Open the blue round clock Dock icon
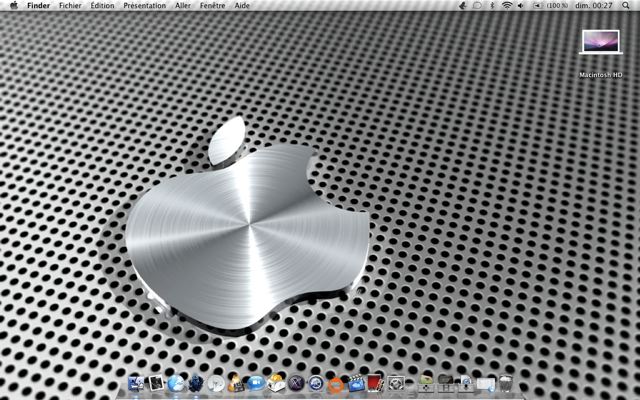This screenshot has width=640, height=400. coord(316,384)
